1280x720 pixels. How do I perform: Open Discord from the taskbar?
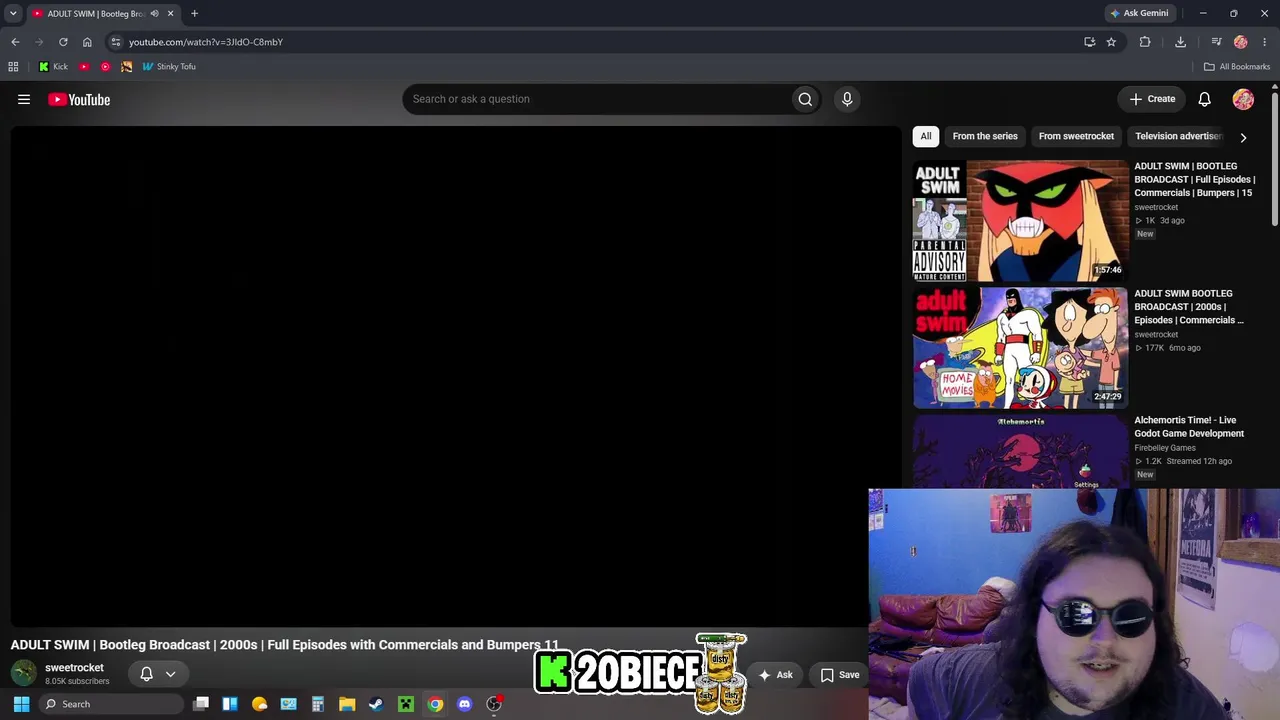464,704
